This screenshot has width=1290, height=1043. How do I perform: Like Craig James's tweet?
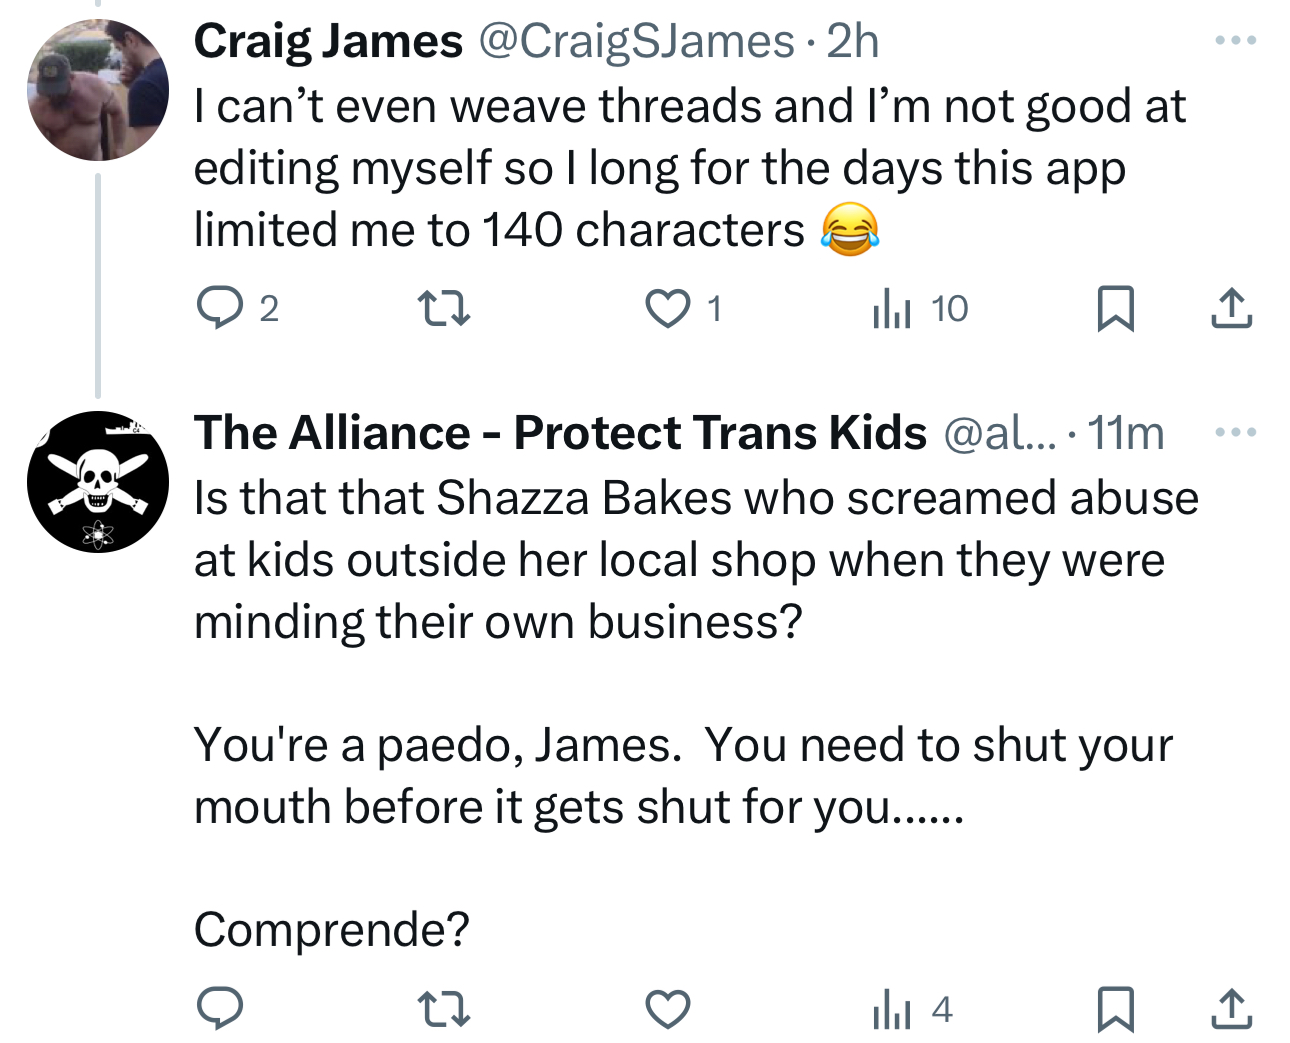tap(667, 308)
